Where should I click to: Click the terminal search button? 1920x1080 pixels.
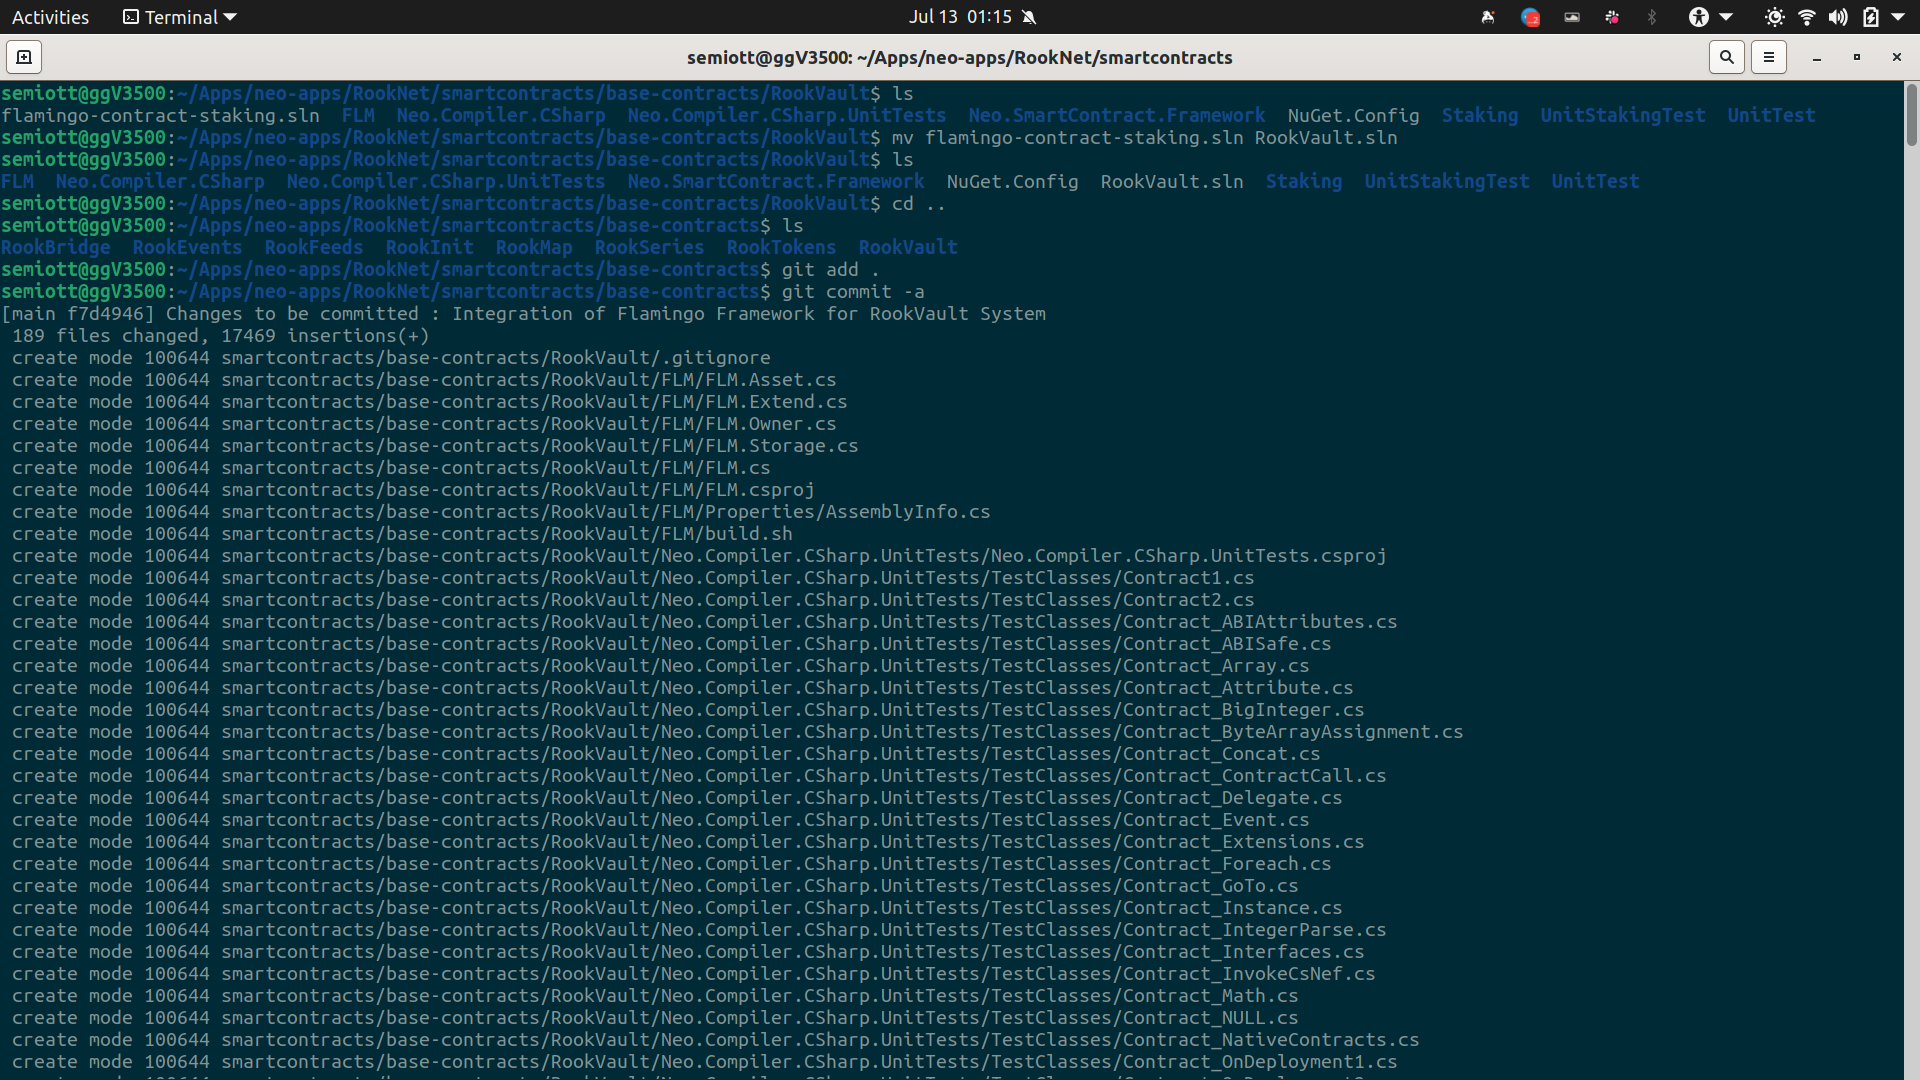click(1726, 57)
